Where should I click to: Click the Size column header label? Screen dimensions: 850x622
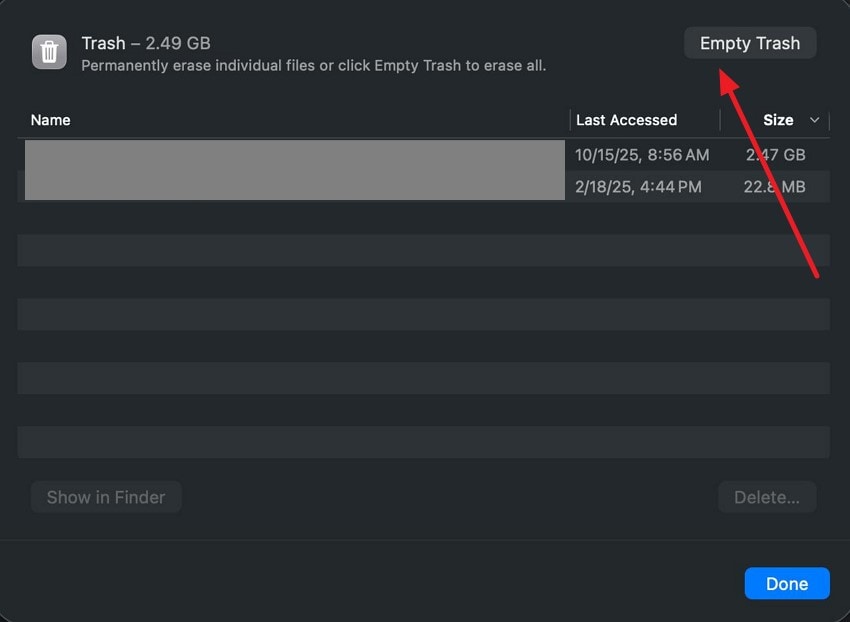pyautogui.click(x=778, y=120)
